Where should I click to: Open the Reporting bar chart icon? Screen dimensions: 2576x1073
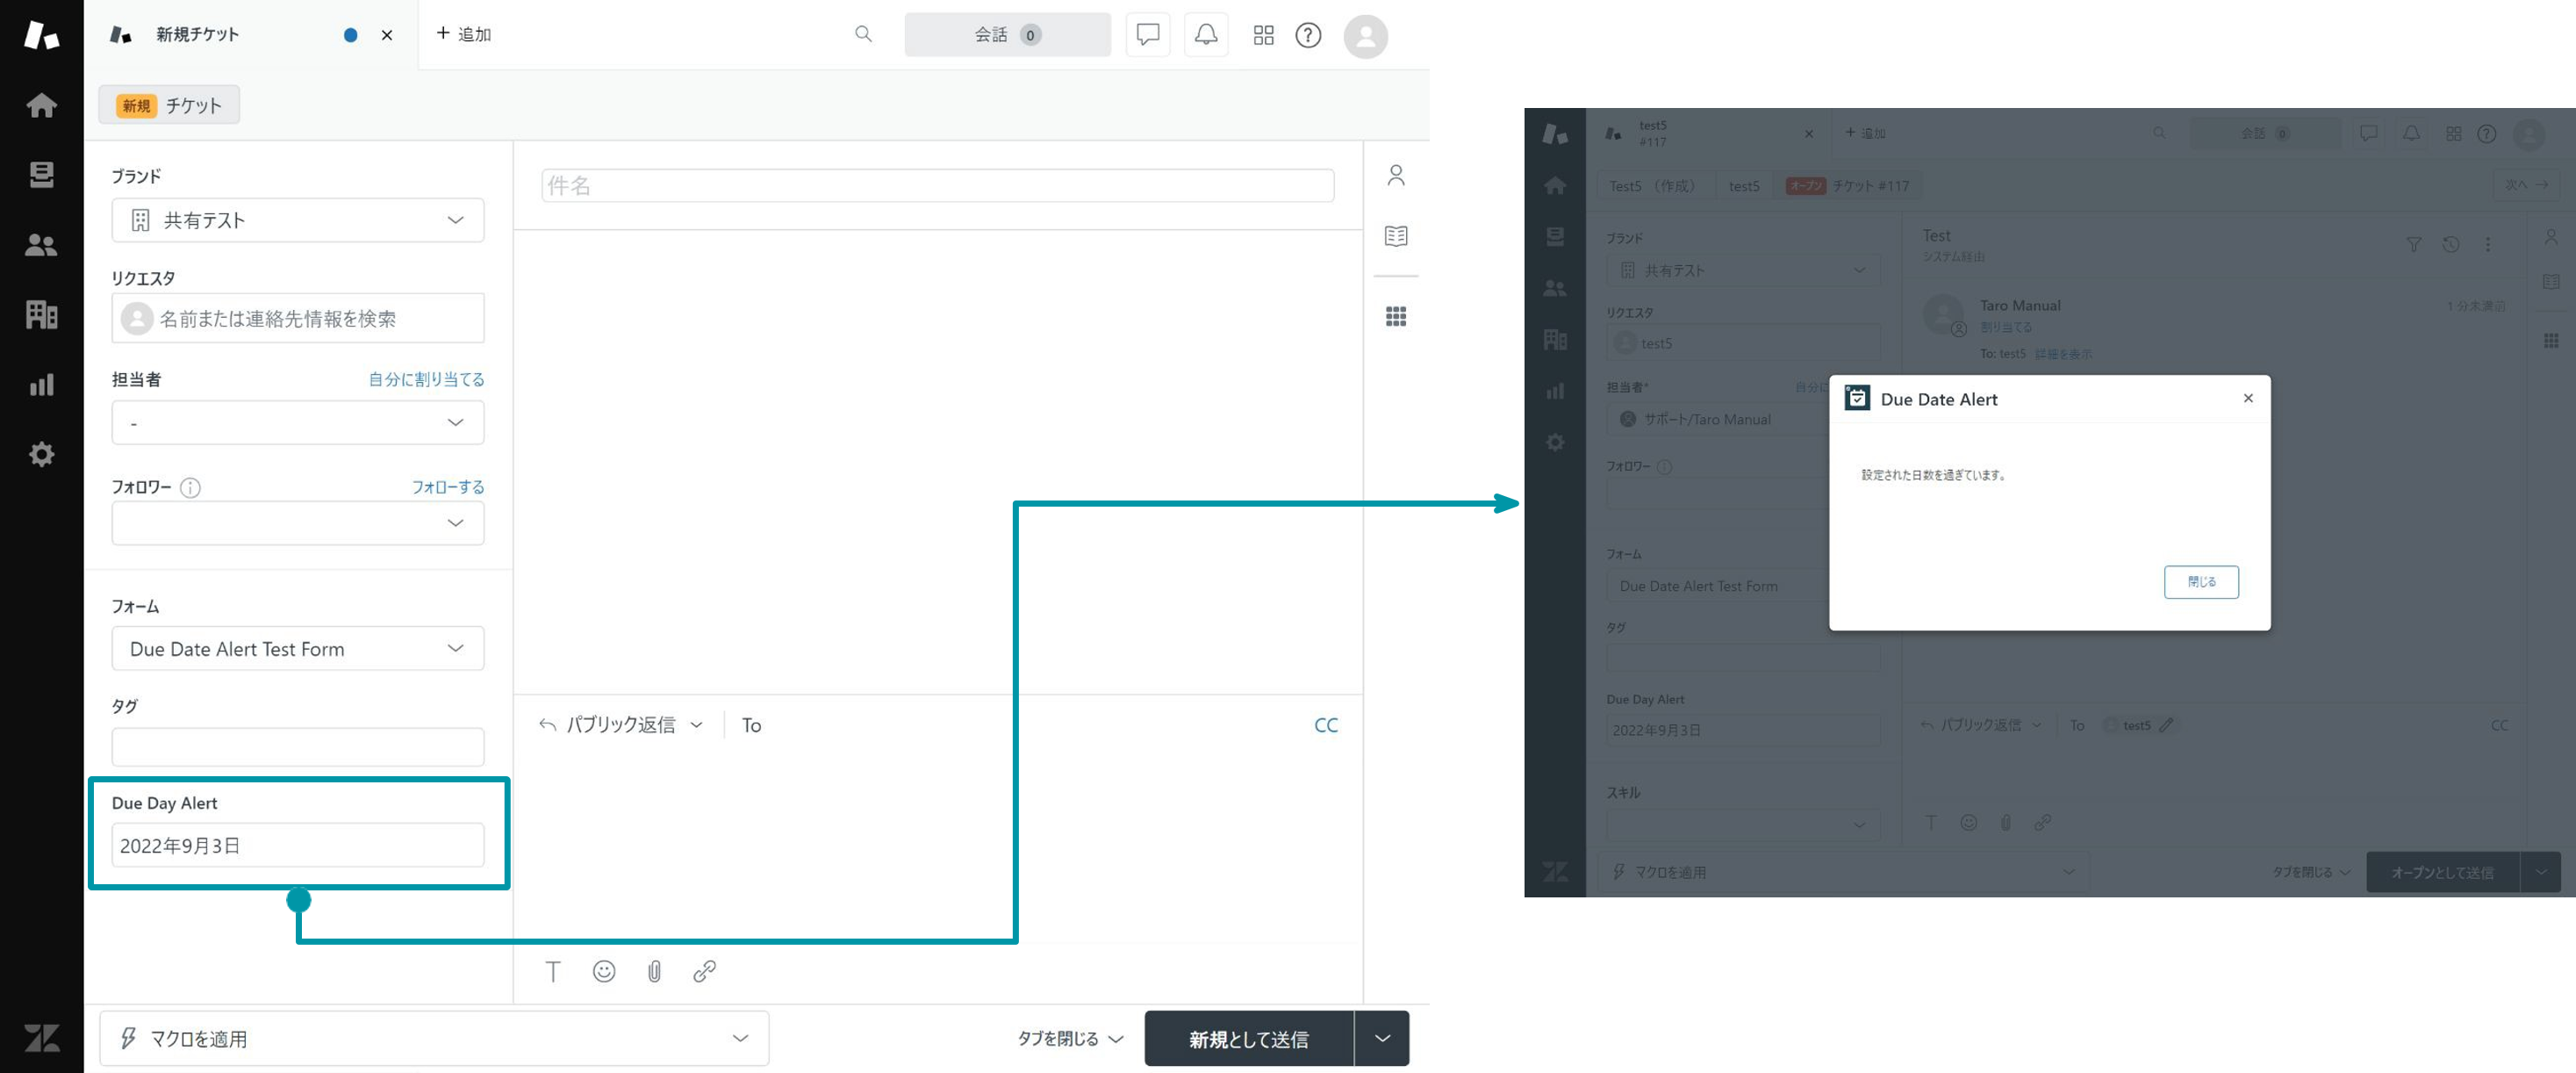click(x=41, y=384)
